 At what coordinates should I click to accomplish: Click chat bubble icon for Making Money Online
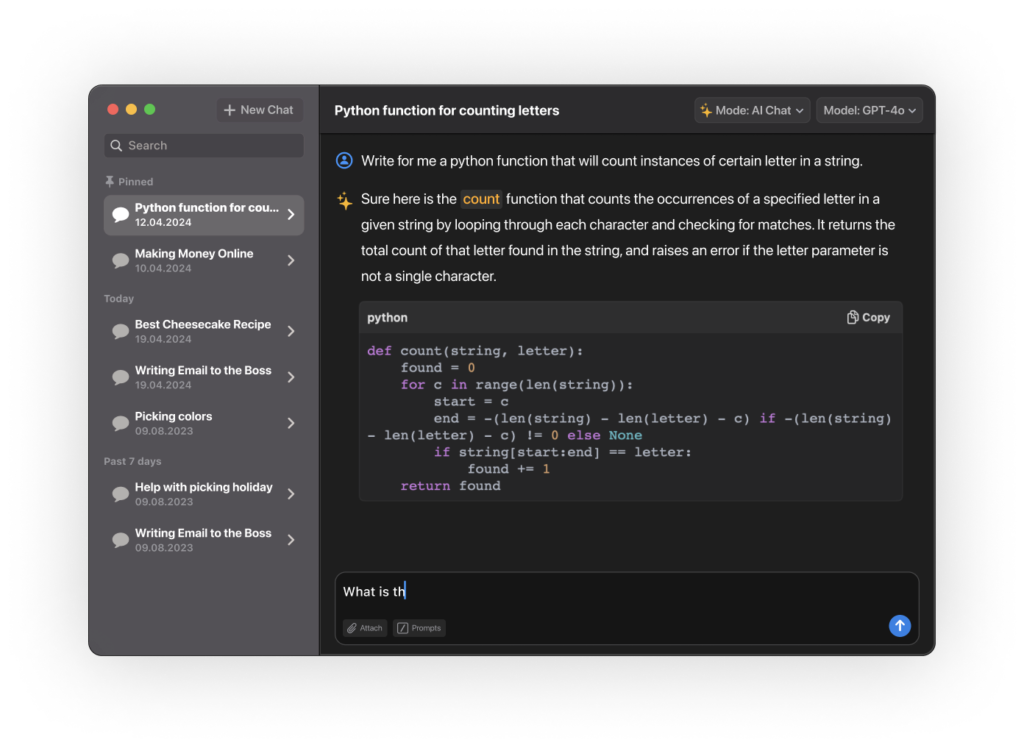point(120,260)
